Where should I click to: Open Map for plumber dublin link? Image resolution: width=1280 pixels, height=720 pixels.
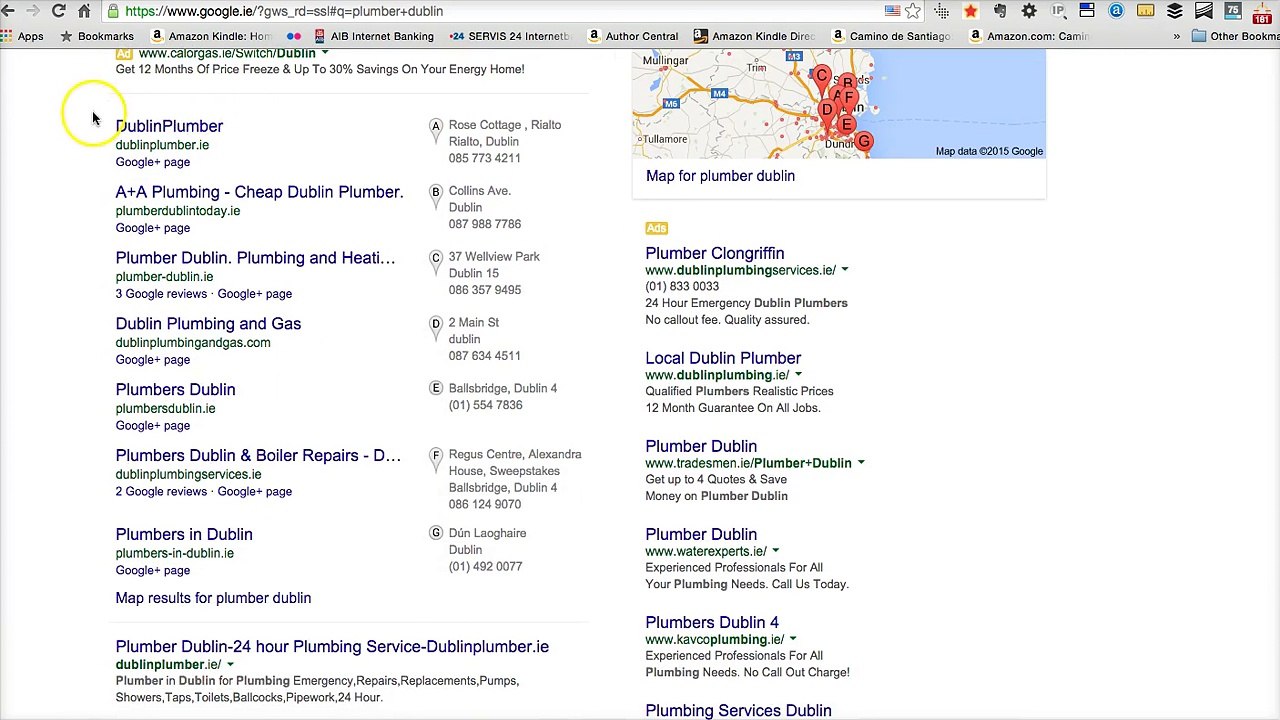pyautogui.click(x=720, y=176)
